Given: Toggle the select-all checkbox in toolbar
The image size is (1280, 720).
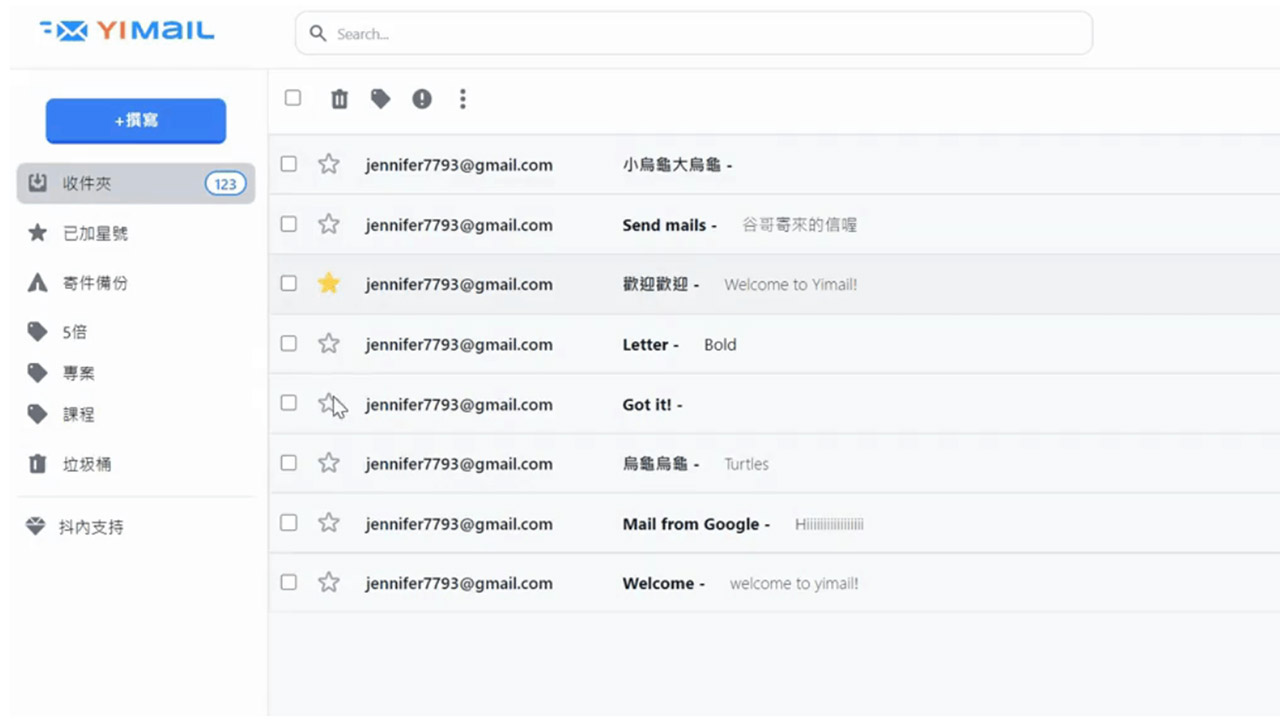Looking at the screenshot, I should (293, 98).
